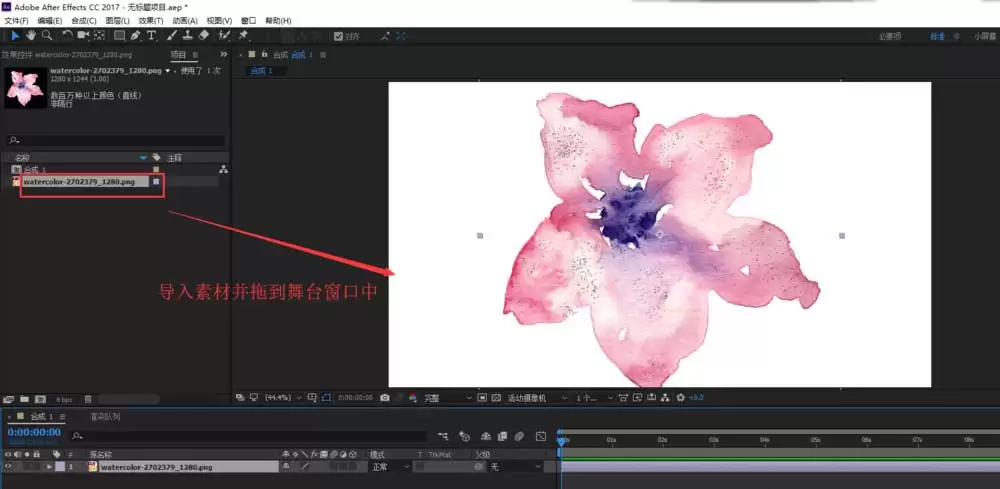
Task: Select the Puppet Pin tool
Action: click(243, 36)
